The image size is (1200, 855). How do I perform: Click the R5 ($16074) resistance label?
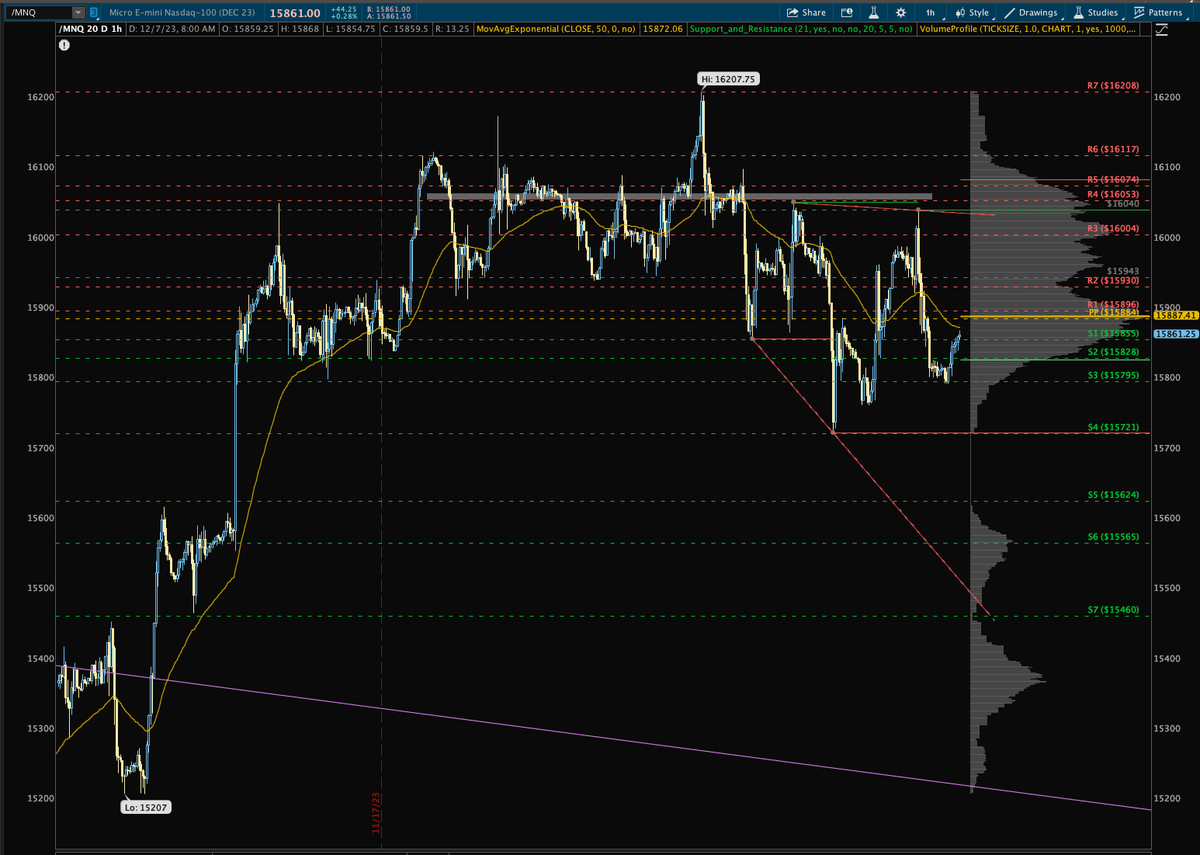click(x=1112, y=180)
